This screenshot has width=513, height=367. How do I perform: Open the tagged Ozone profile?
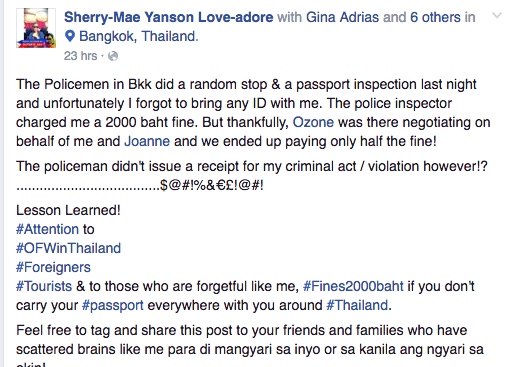[313, 122]
